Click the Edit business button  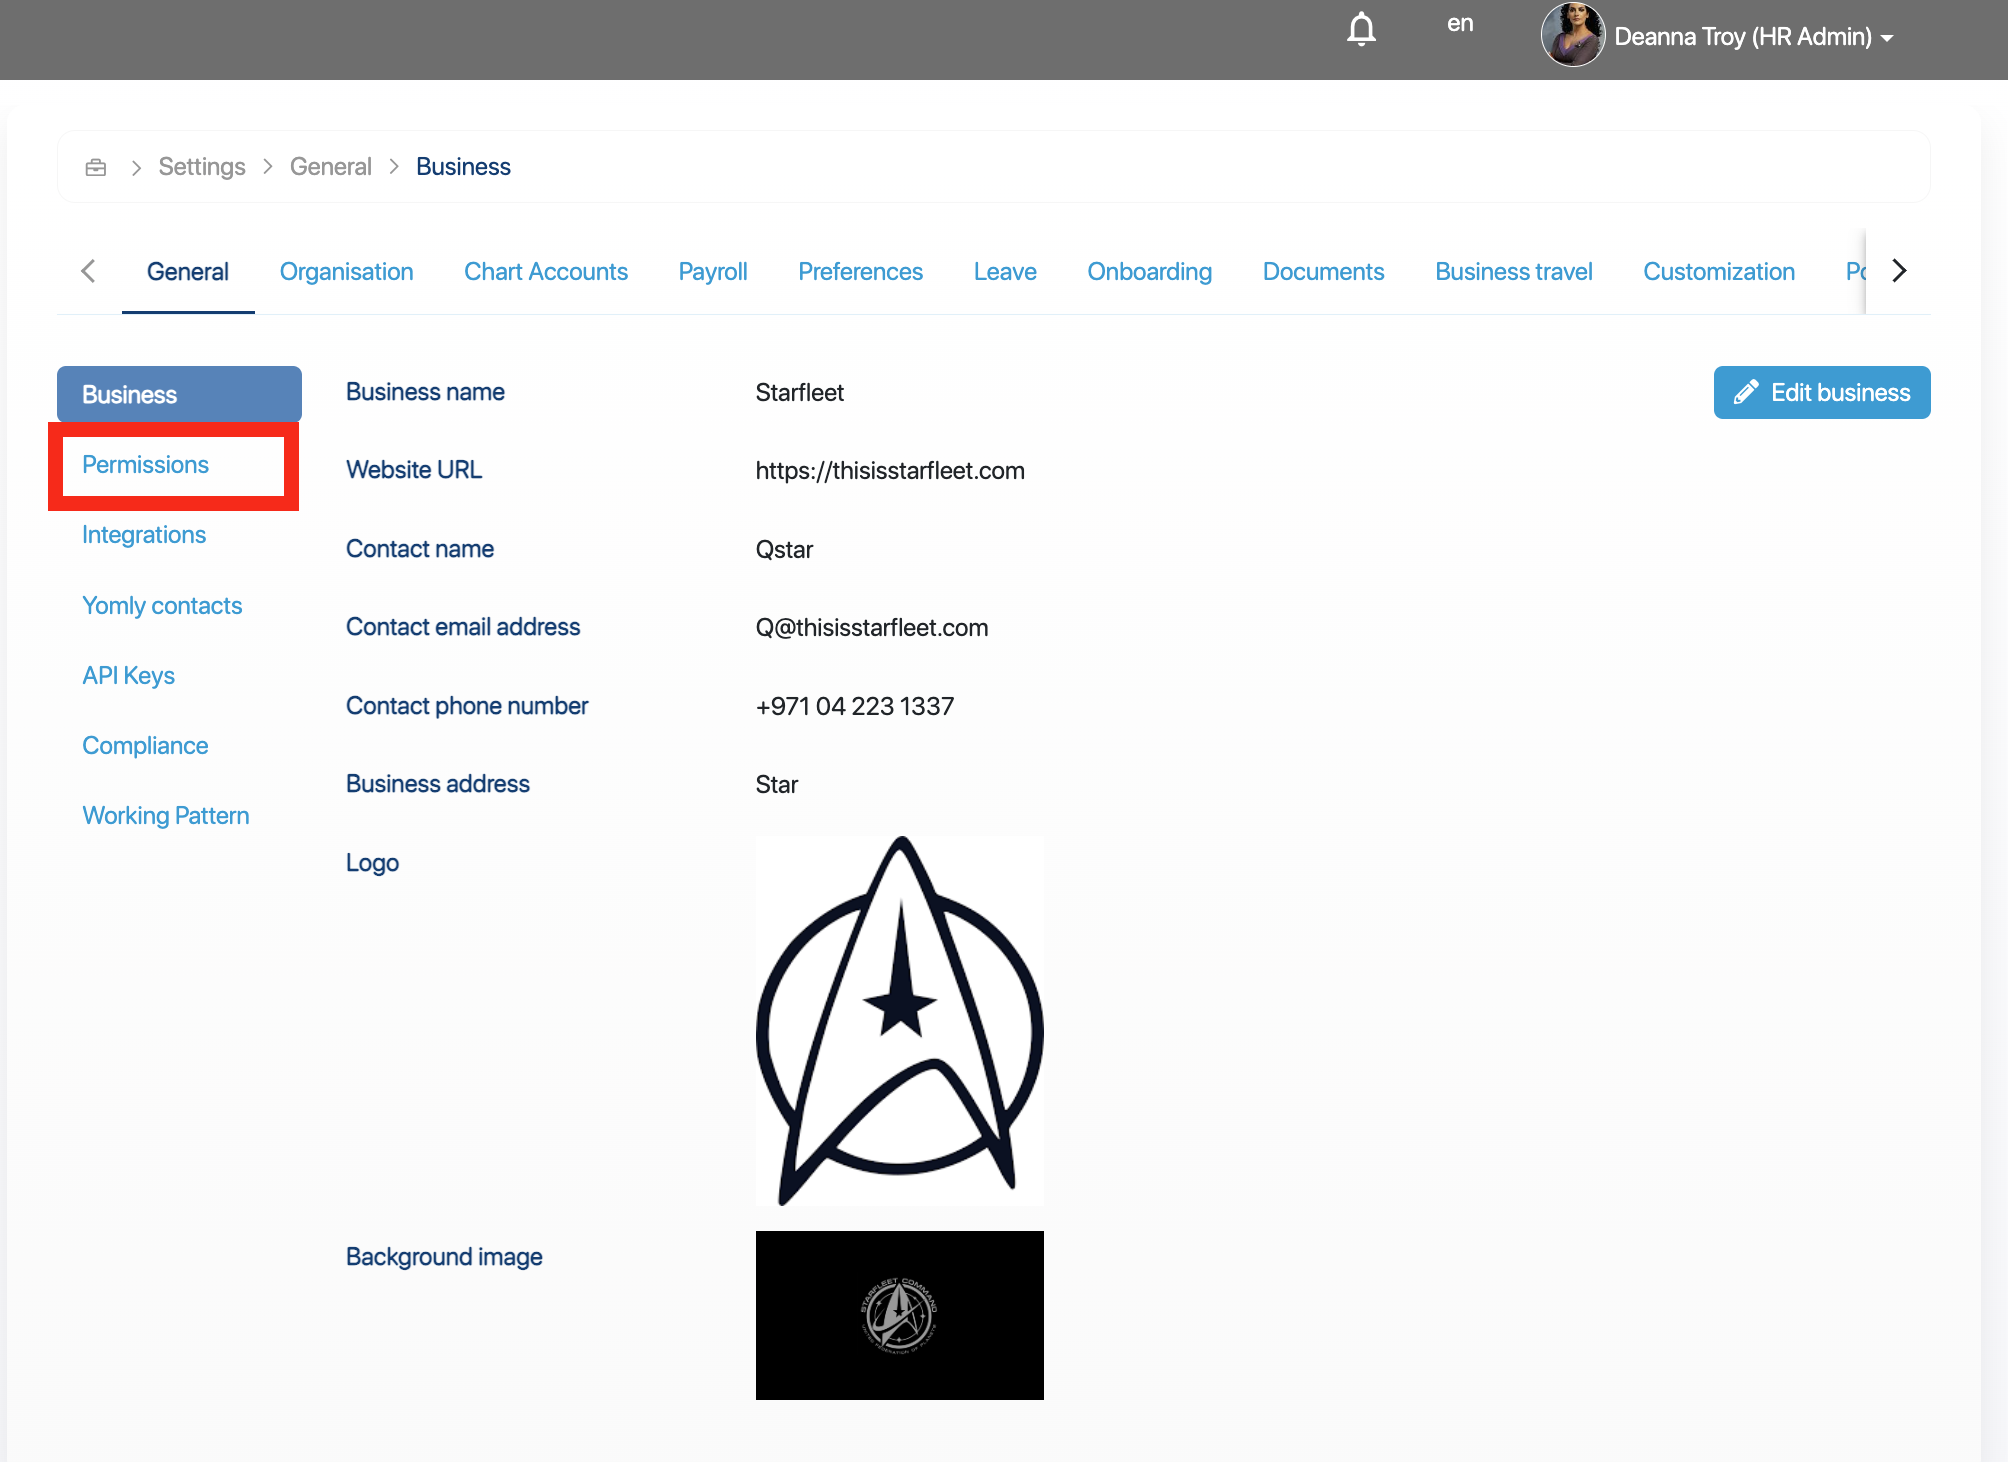1822,393
